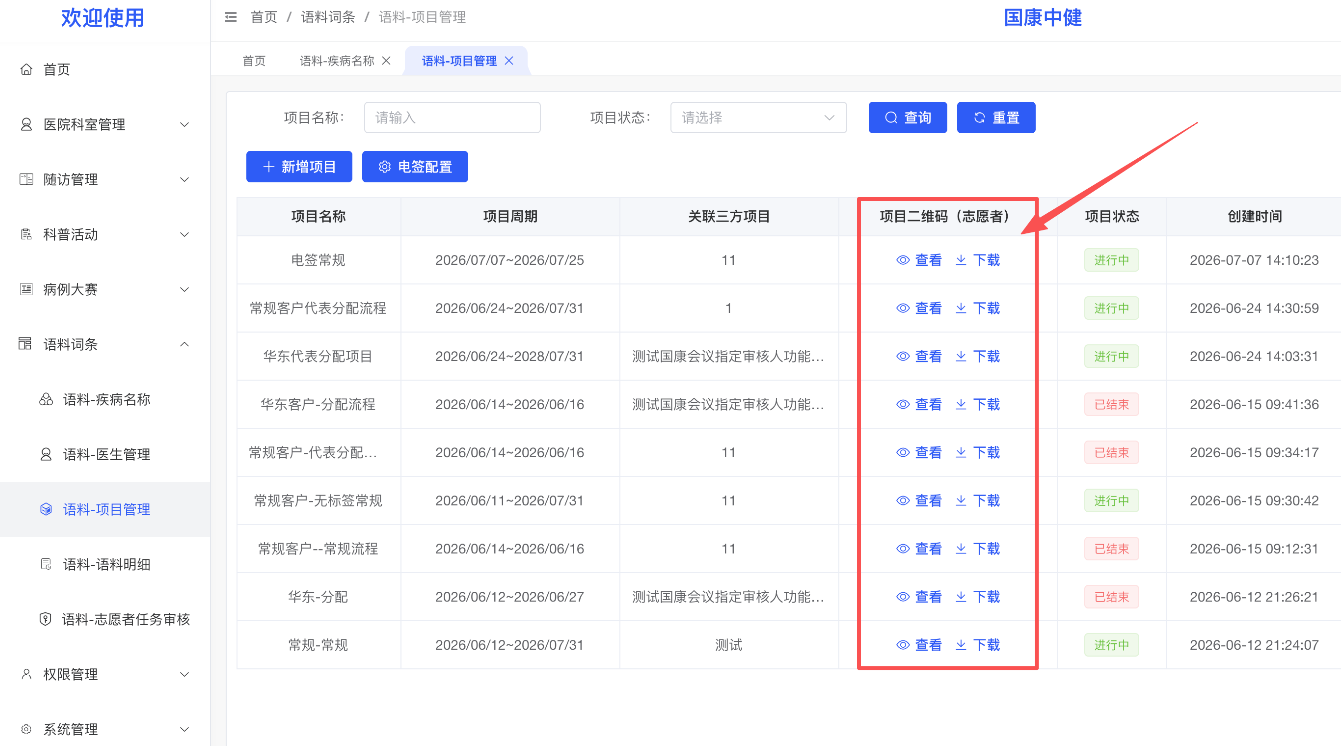Expand the 科普活动 menu chevron
This screenshot has height=746, width=1341.
(x=184, y=234)
